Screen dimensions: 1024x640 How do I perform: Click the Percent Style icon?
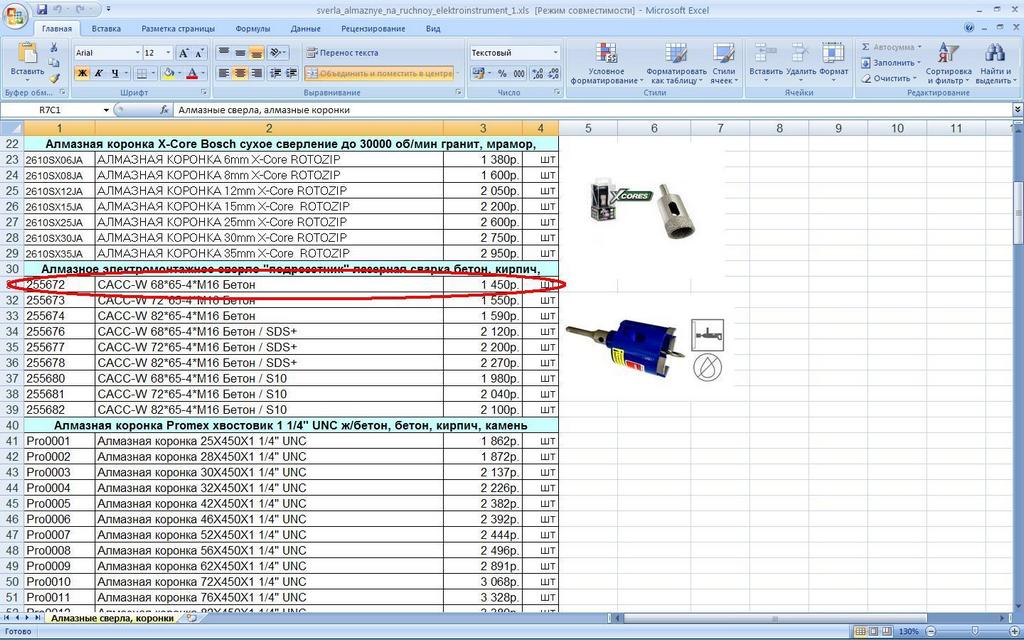tap(502, 73)
